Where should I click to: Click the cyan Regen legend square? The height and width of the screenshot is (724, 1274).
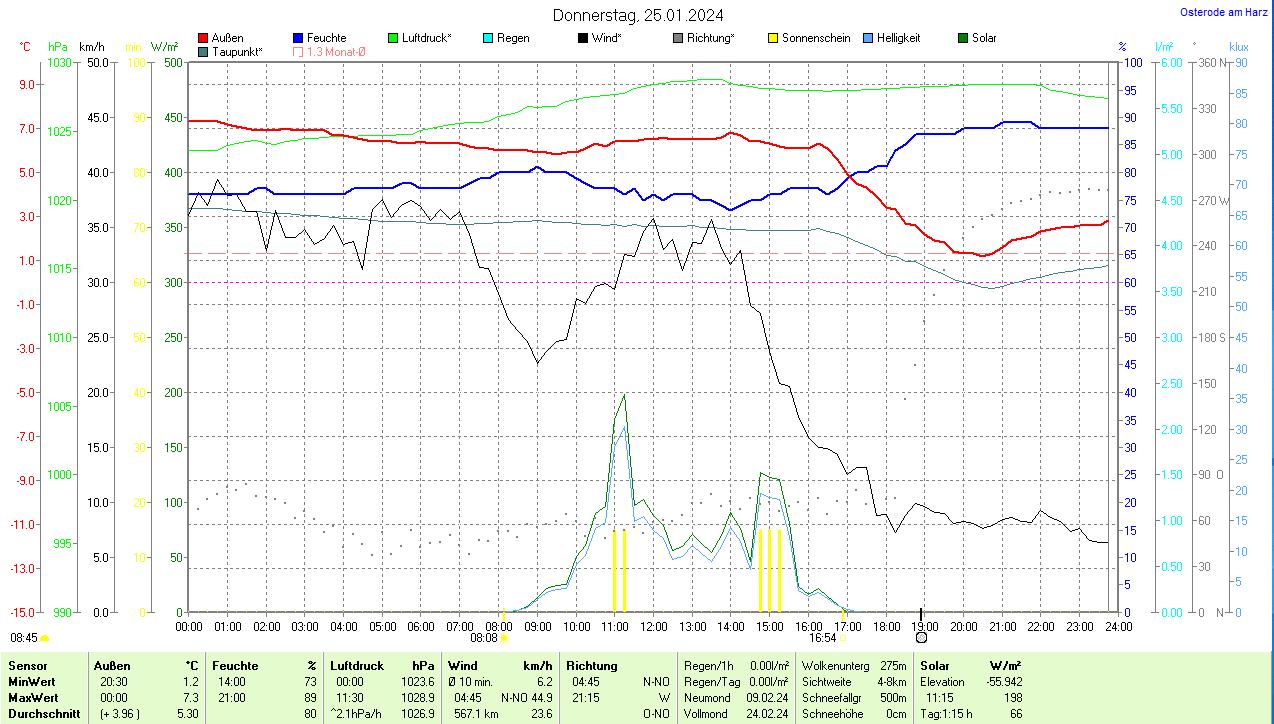[x=488, y=38]
